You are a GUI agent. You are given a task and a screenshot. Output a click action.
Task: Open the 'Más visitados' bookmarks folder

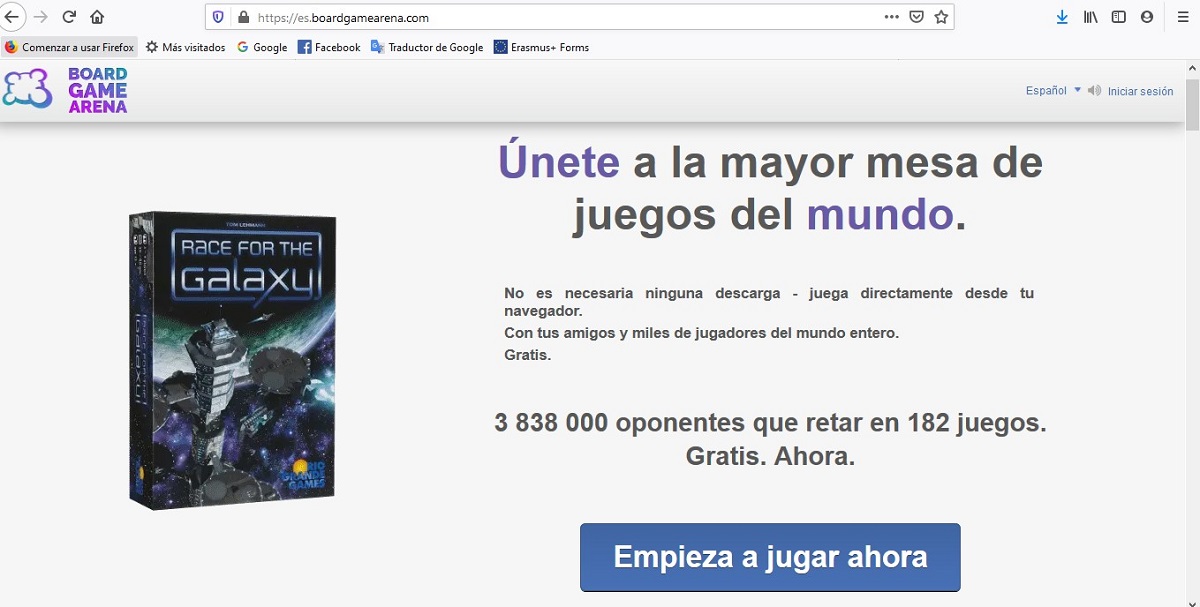pyautogui.click(x=185, y=47)
